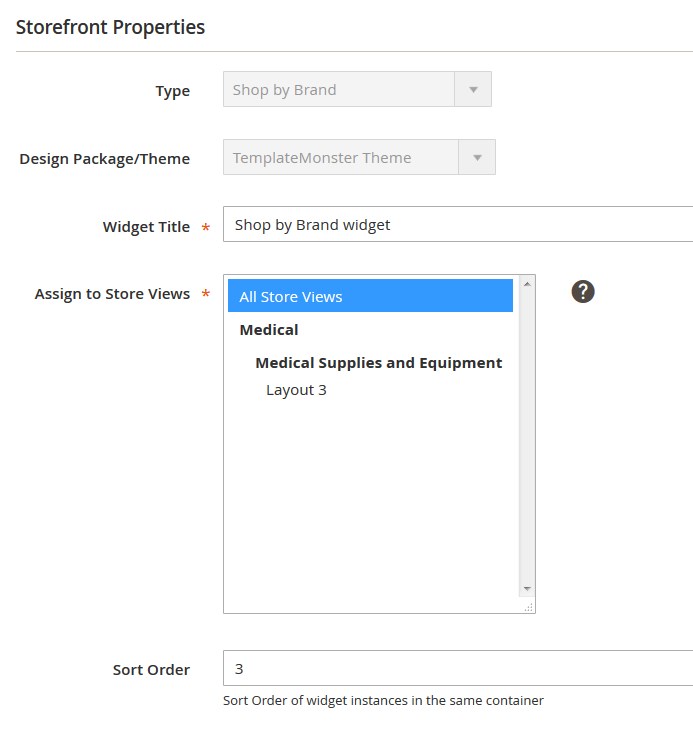Screen dimensions: 693x735
Task: Click the help question mark icon
Action: pyautogui.click(x=583, y=292)
